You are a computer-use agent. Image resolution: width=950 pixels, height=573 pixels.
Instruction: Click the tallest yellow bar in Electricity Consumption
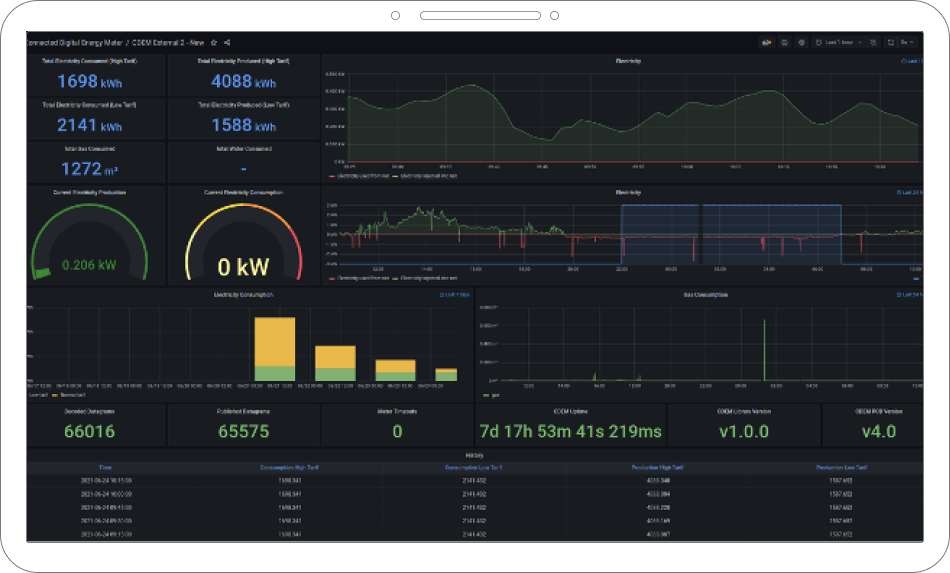pyautogui.click(x=274, y=342)
